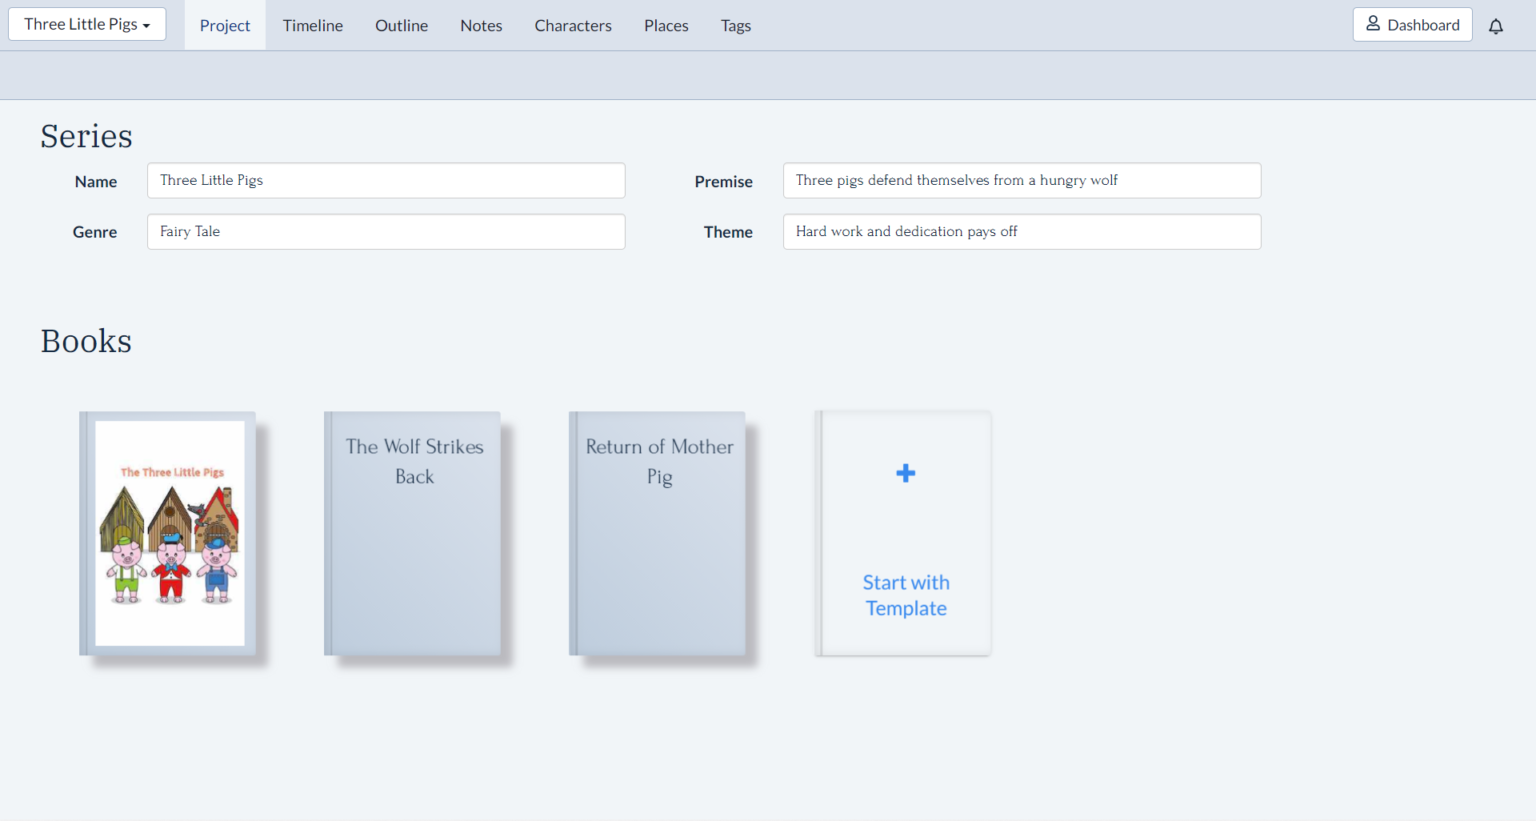
Task: Click the blue plus icon to add book
Action: tap(905, 473)
